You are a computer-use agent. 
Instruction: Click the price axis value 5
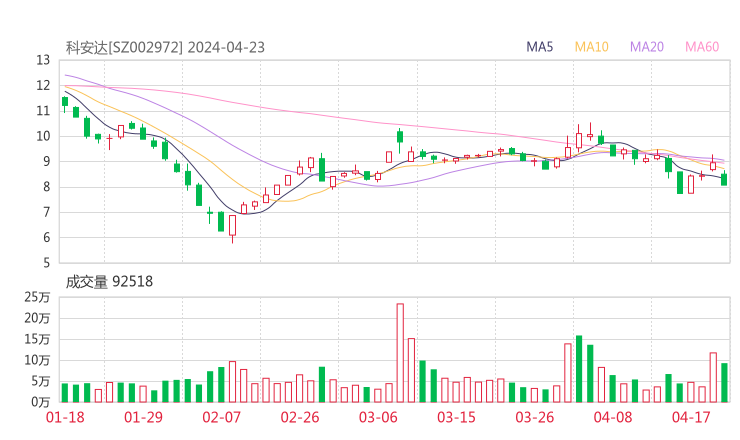pos(46,263)
